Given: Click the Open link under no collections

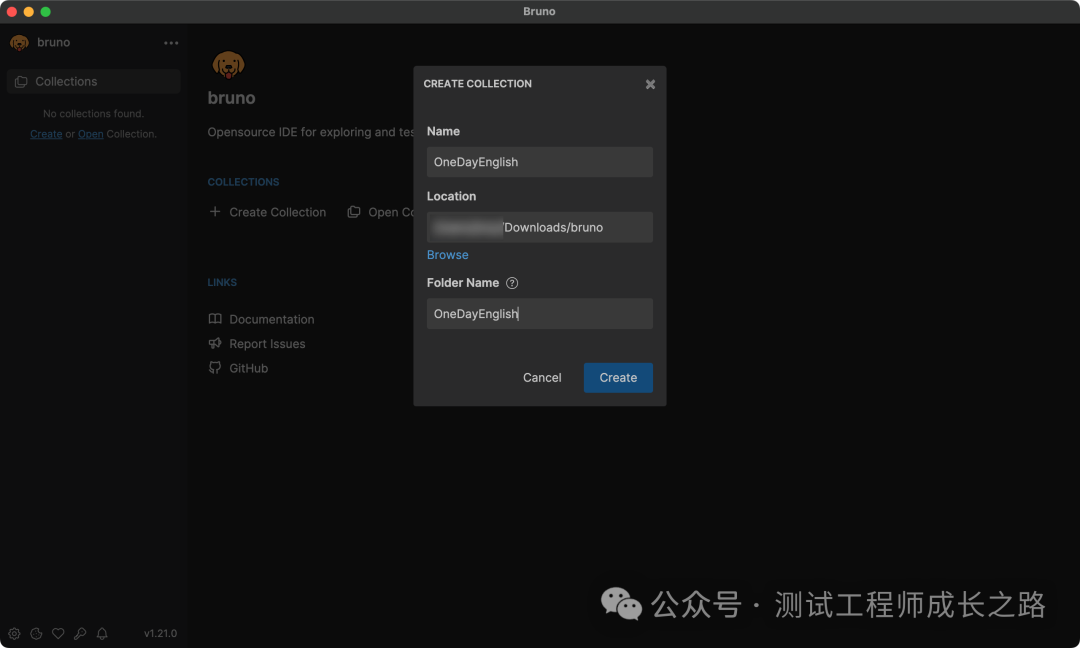Looking at the screenshot, I should coord(90,134).
